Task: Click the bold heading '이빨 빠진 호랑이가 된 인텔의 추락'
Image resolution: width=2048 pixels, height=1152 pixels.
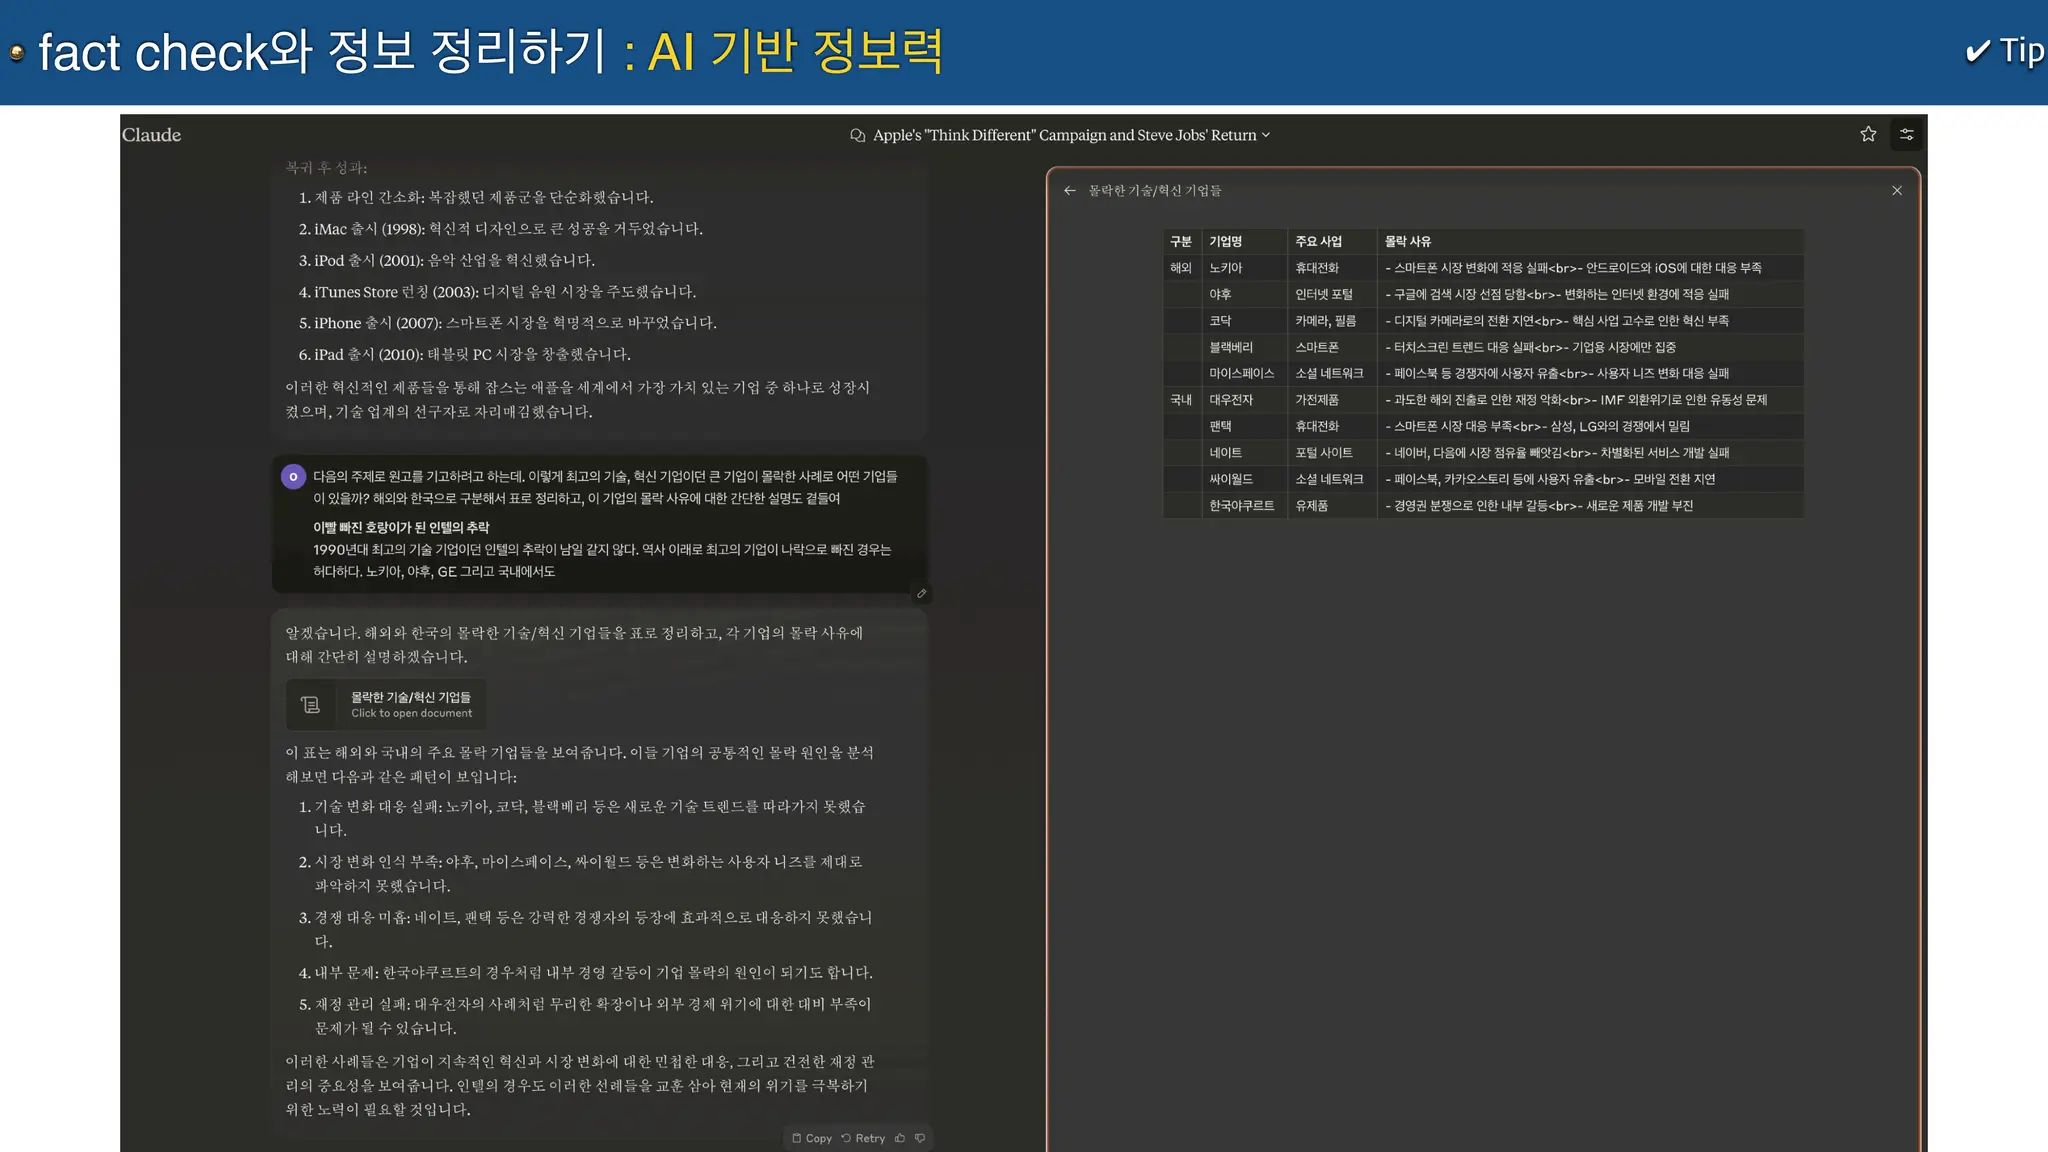Action: coord(401,527)
